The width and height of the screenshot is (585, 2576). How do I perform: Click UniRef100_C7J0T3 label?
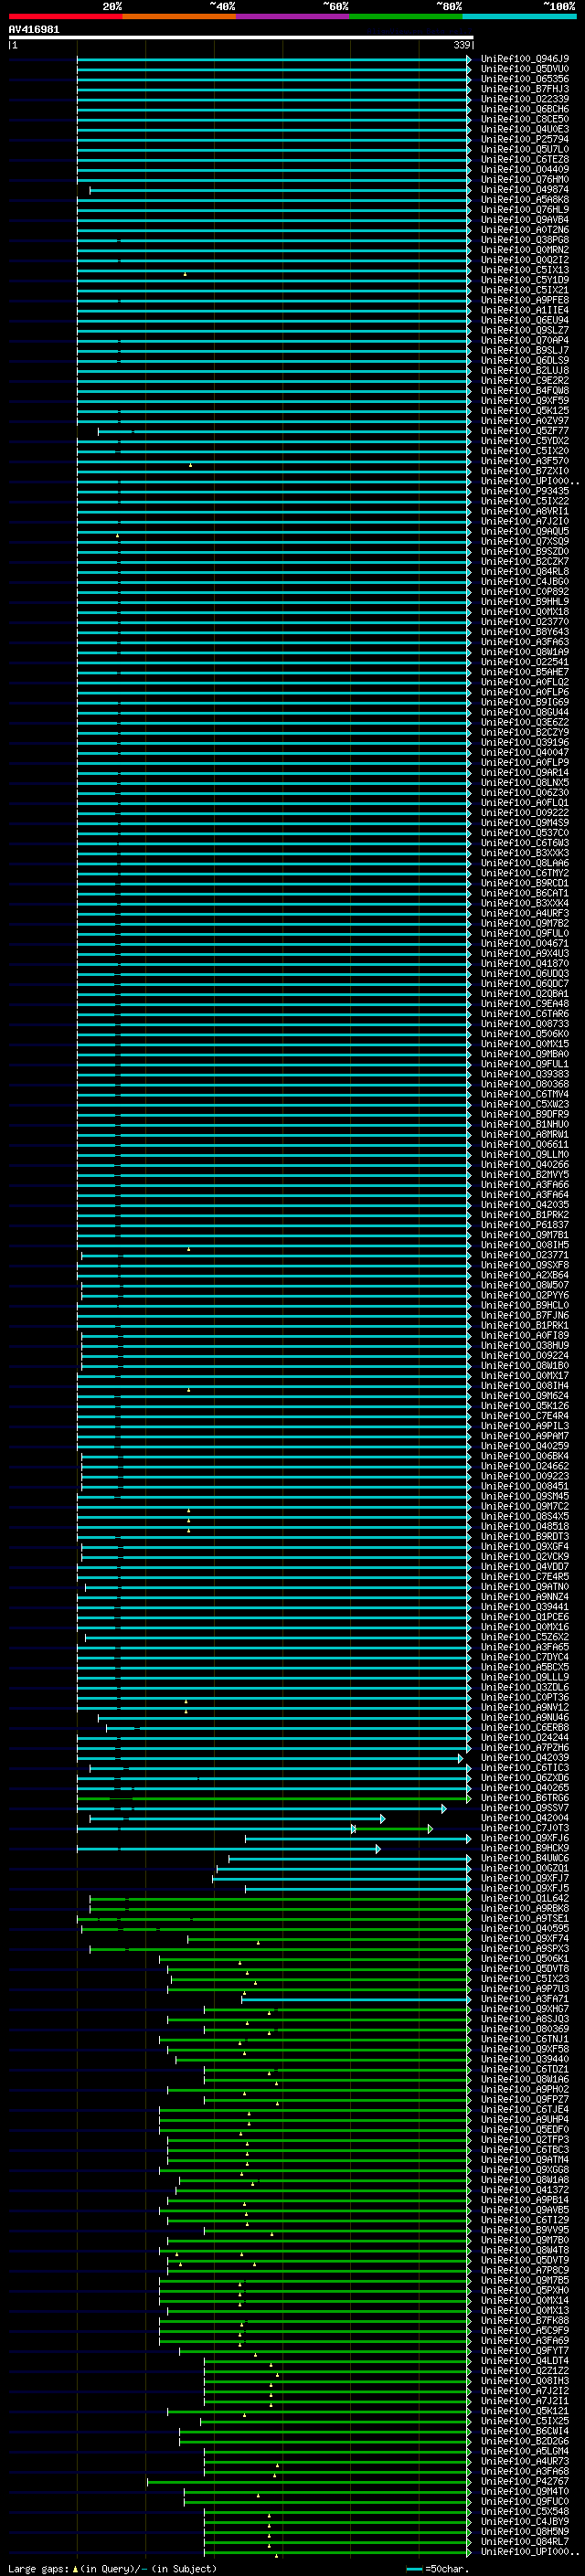(x=525, y=1828)
